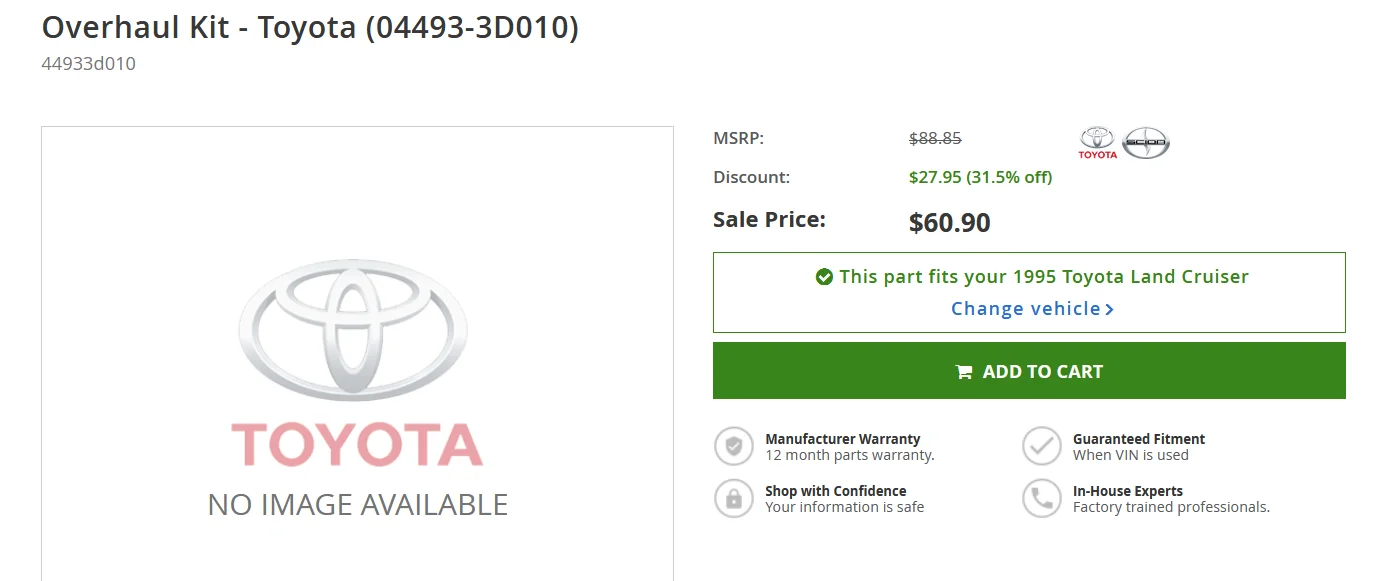1379x581 pixels.
Task: Click the Shop with Confidence padlock icon
Action: (734, 498)
